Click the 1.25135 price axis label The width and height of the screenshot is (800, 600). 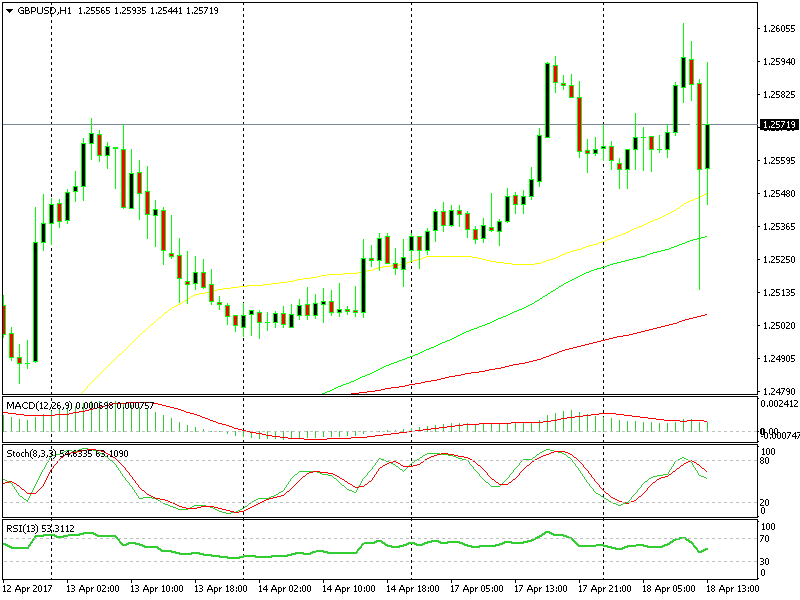coord(779,293)
